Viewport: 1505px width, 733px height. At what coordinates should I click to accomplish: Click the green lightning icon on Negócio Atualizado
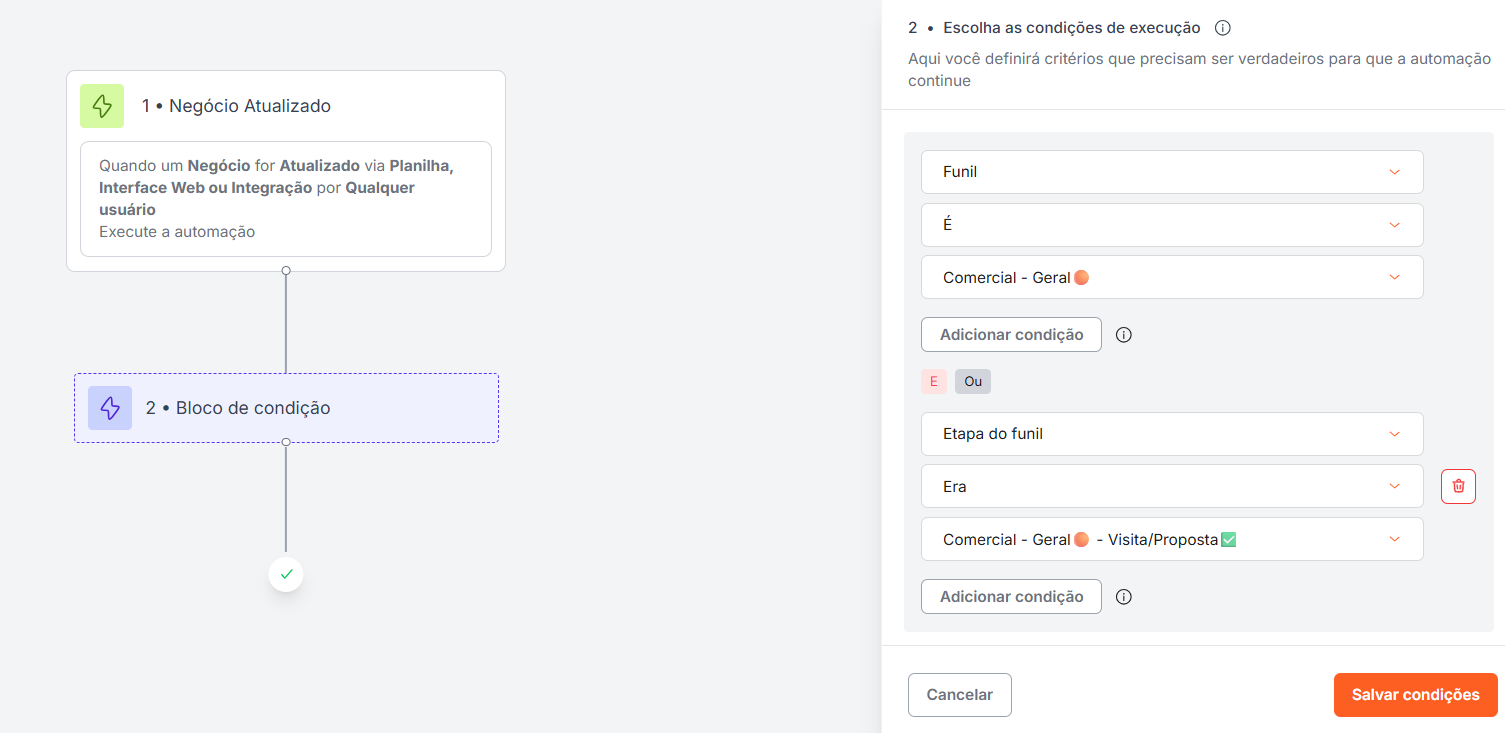click(102, 106)
